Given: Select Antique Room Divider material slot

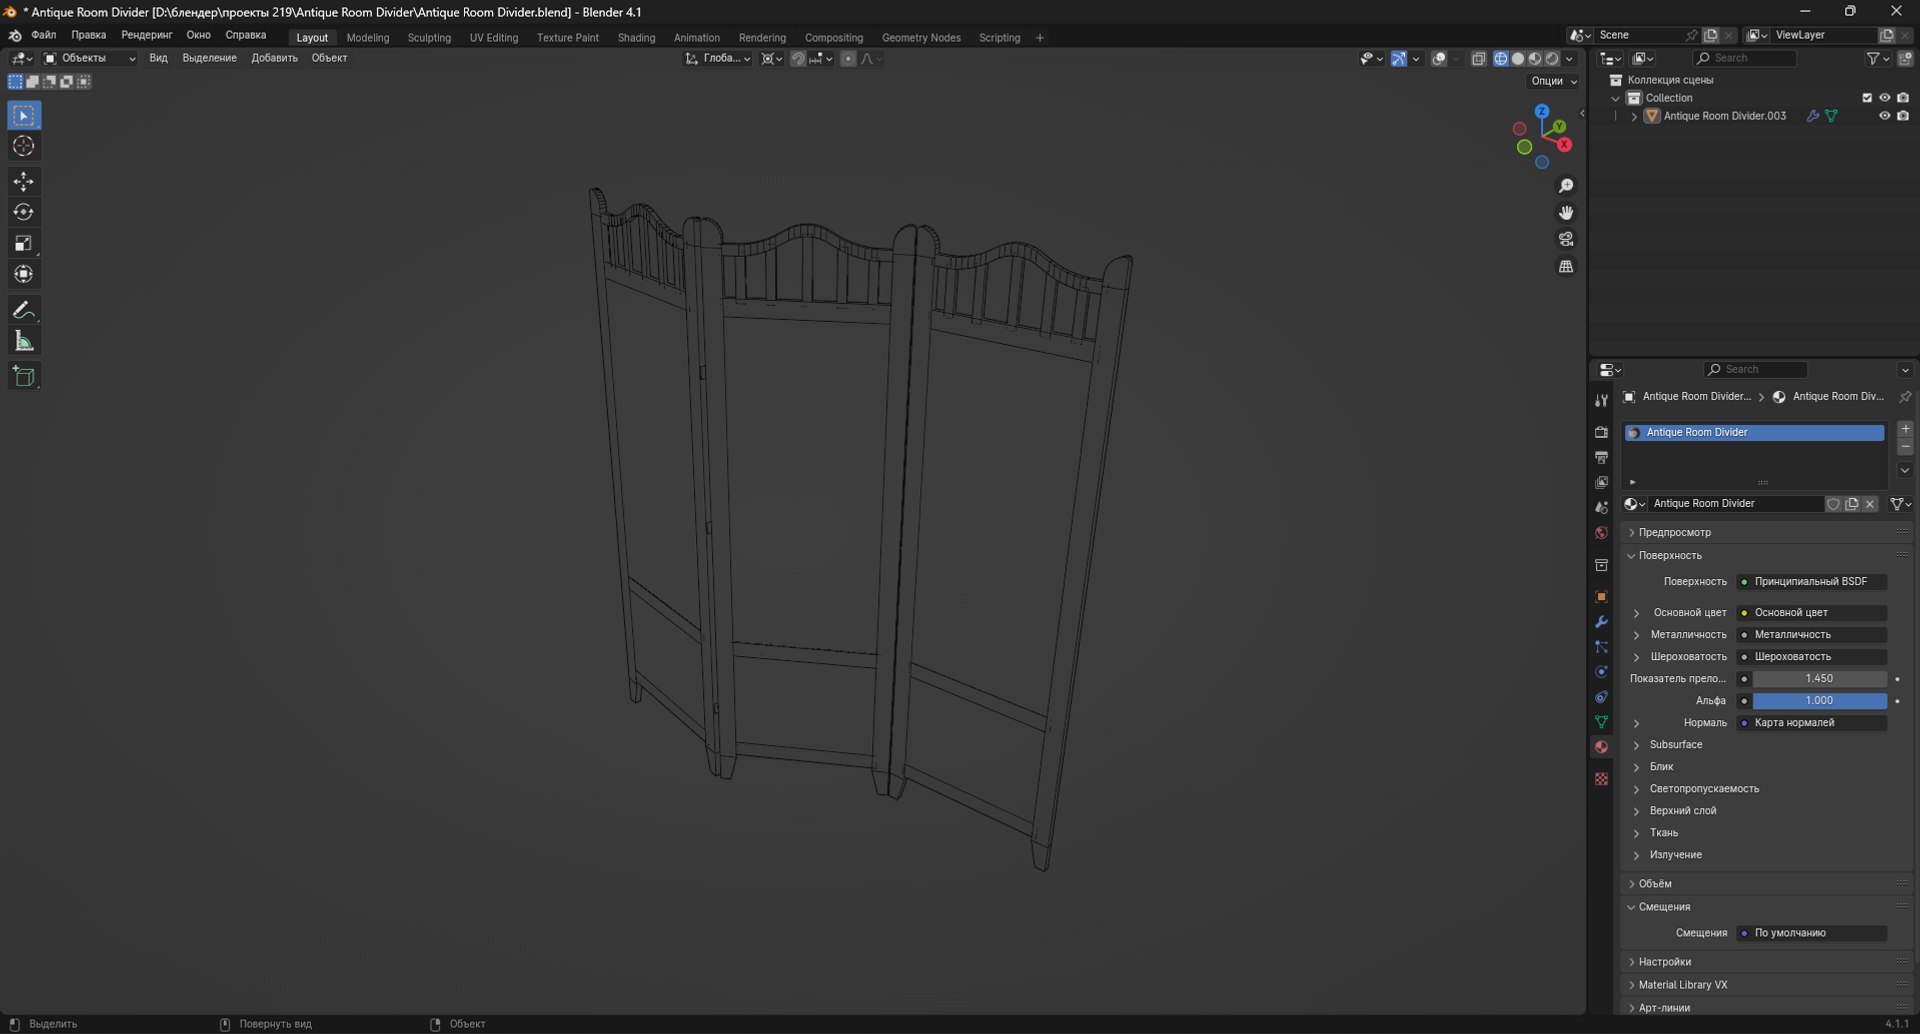Looking at the screenshot, I should [x=1754, y=432].
